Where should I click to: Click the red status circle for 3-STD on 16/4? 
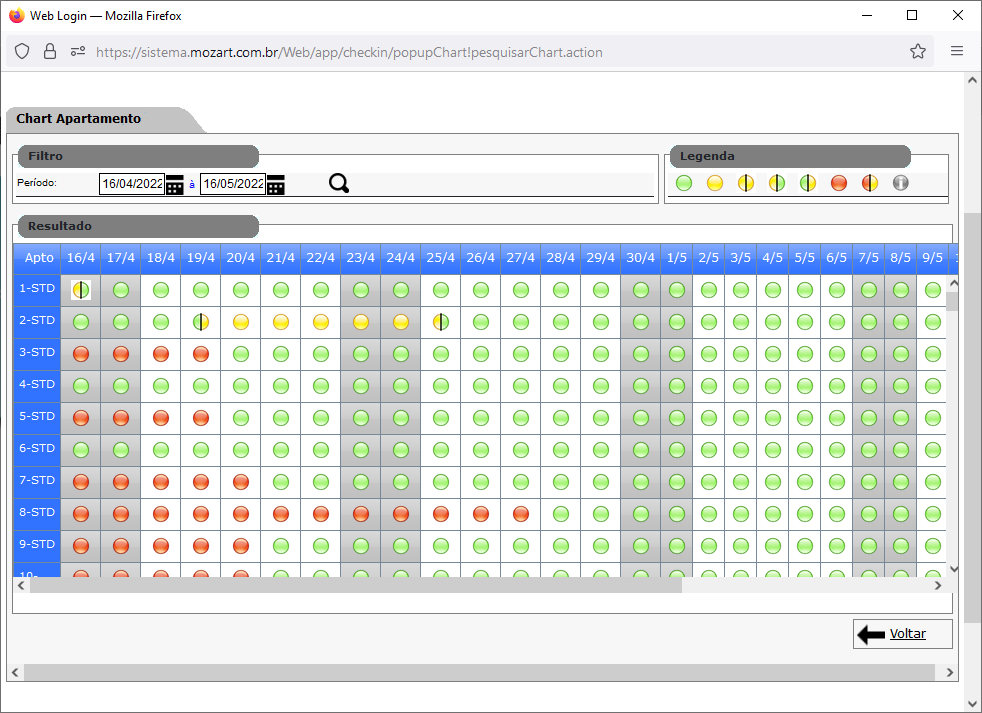point(80,353)
